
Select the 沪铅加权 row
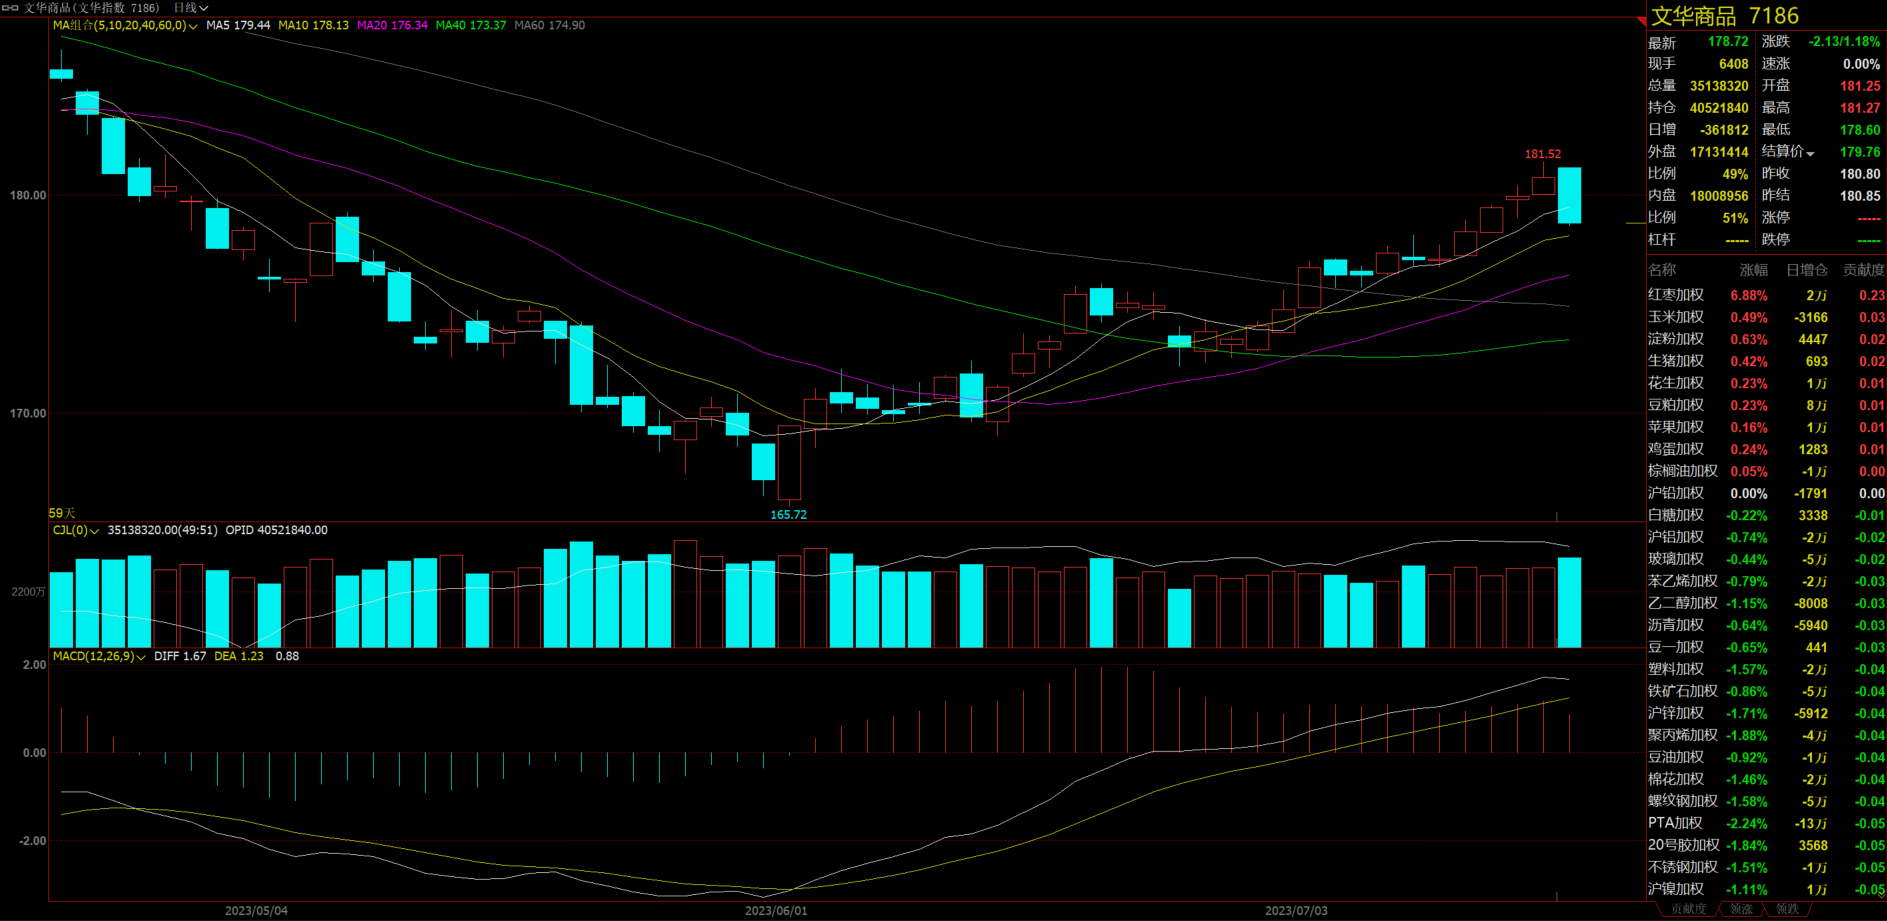1766,494
